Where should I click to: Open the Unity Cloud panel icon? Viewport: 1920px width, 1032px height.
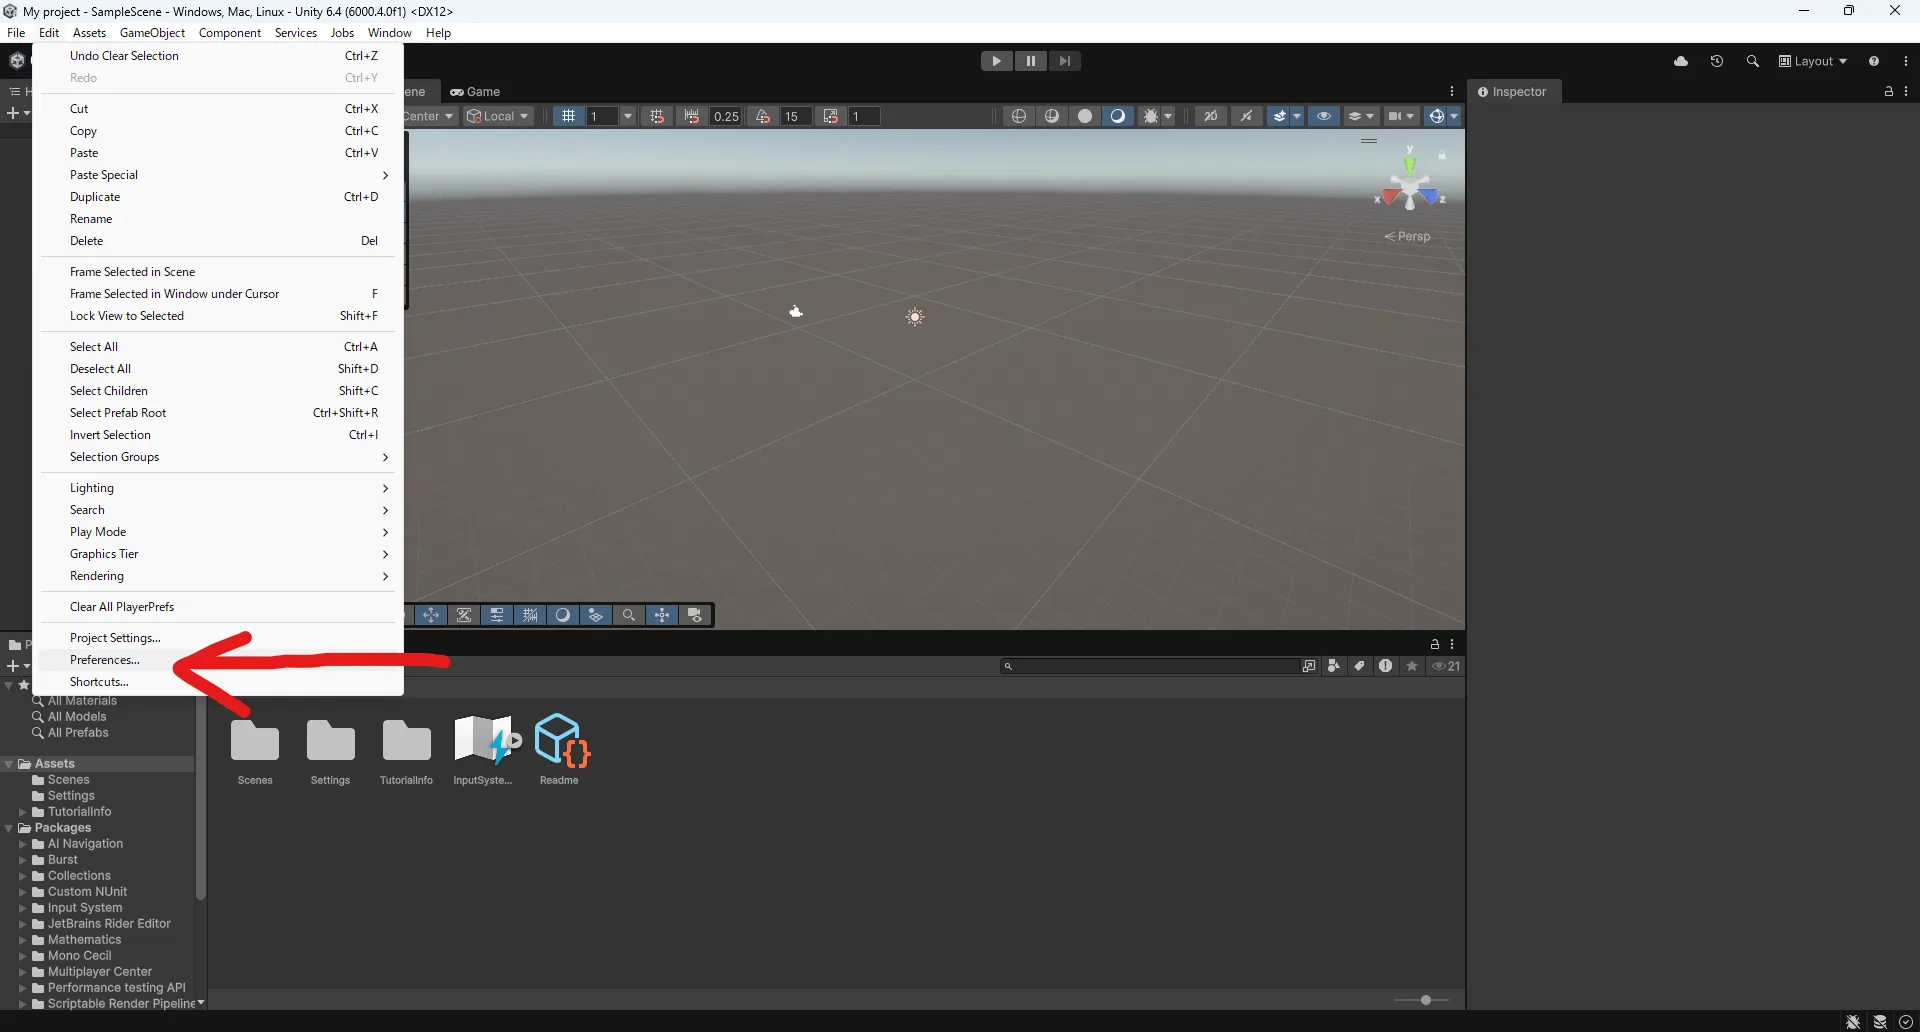pos(1682,61)
